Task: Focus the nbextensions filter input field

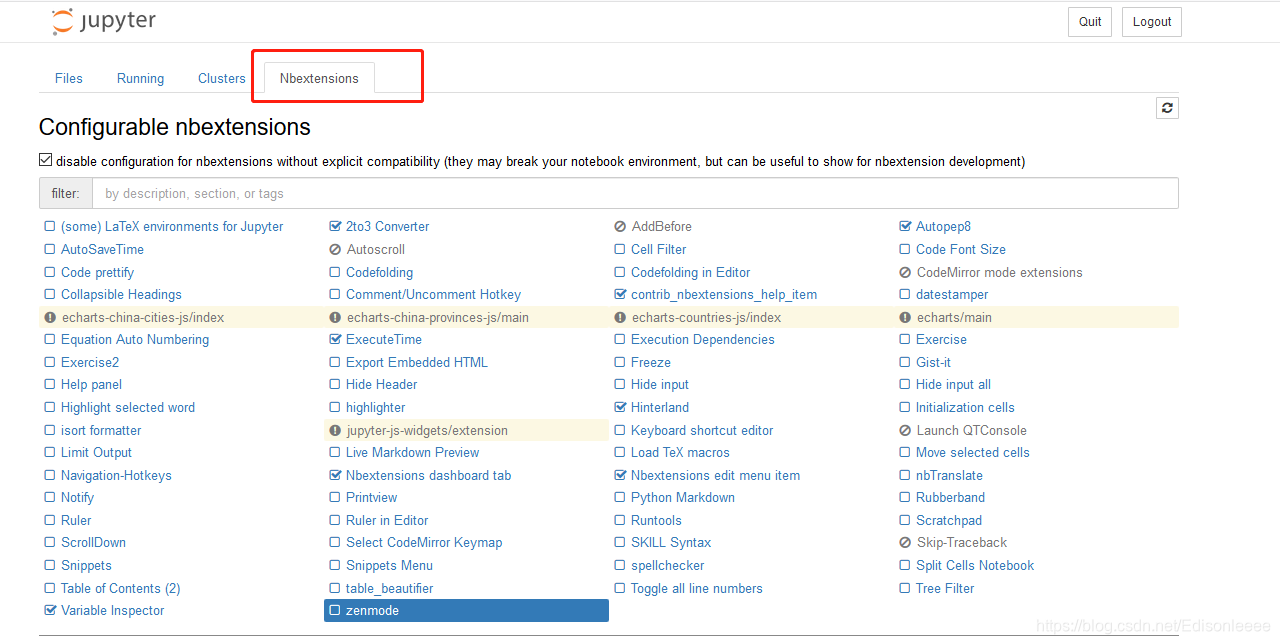Action: coord(635,193)
